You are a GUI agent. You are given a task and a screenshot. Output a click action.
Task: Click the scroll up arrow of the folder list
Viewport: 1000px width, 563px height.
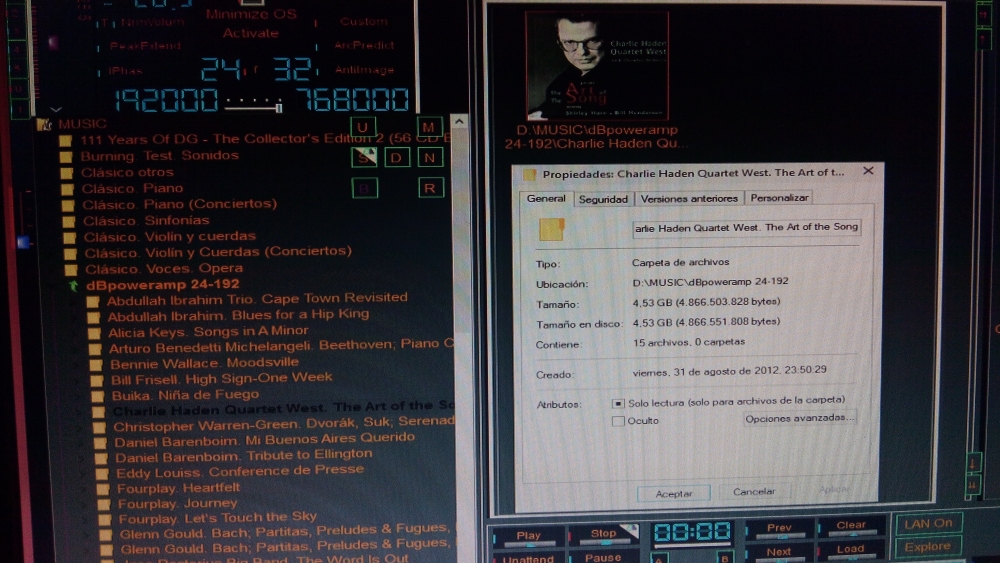pos(459,121)
